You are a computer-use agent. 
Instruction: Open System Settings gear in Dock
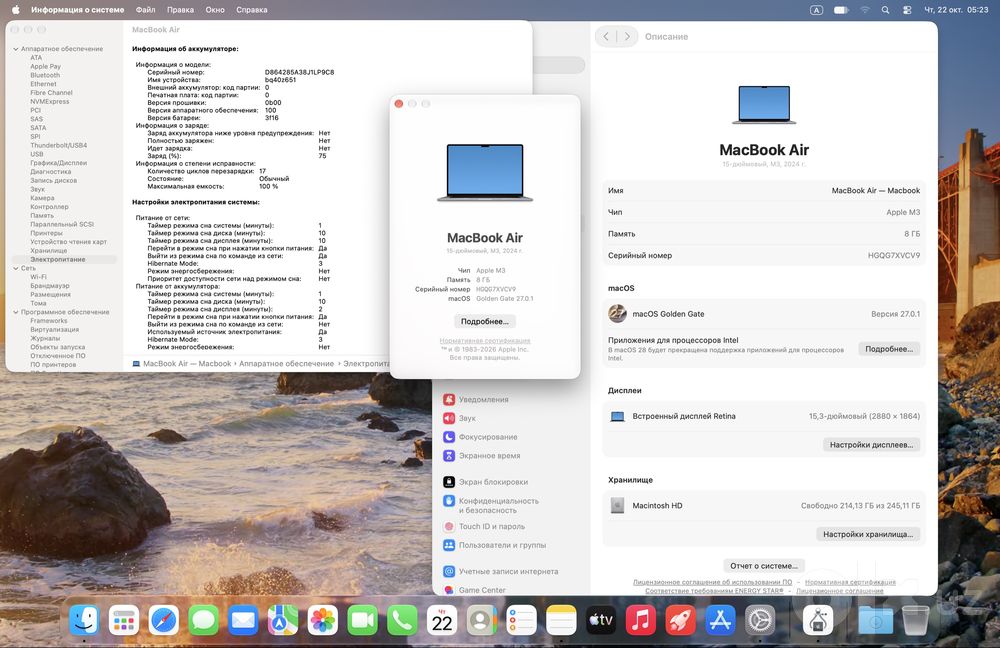tap(760, 619)
